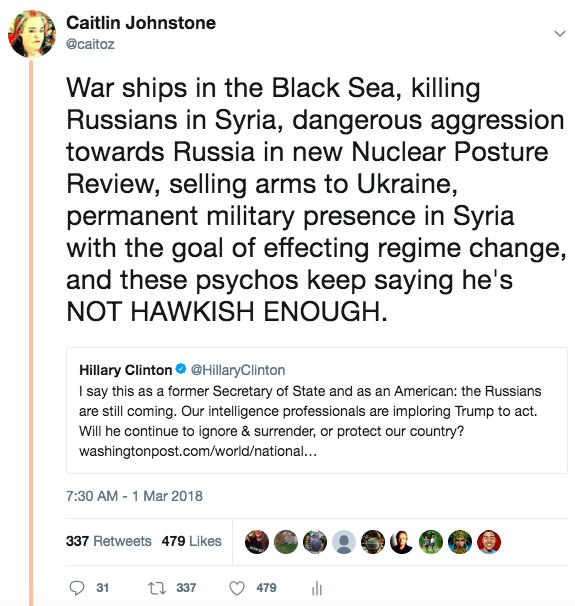
Task: Click Hillary Clinton's verified badge icon
Action: [x=181, y=369]
